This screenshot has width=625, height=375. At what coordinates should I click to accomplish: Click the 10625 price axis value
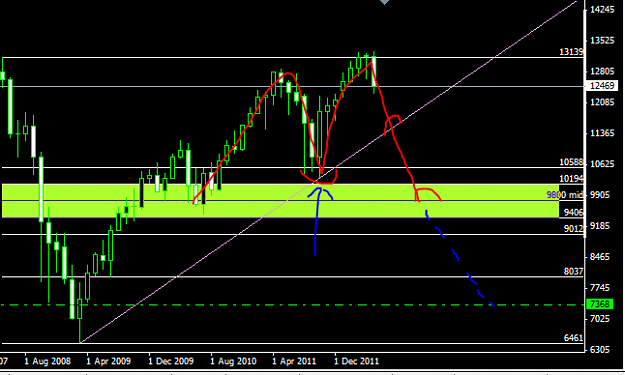[602, 164]
